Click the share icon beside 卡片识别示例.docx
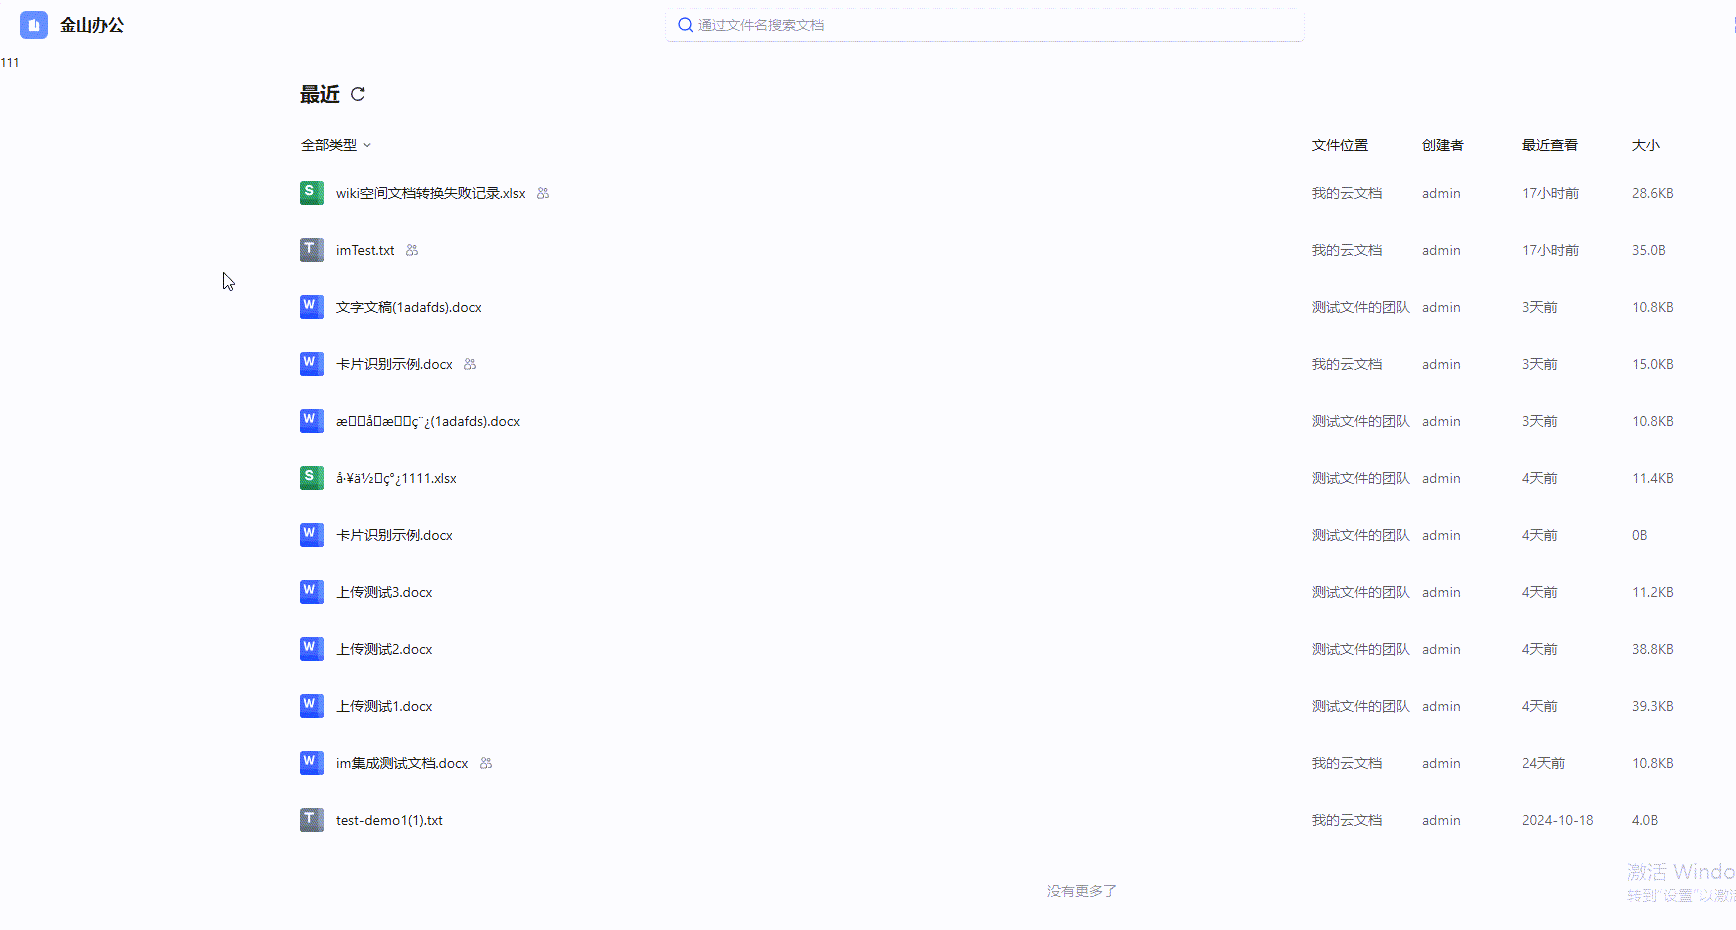The width and height of the screenshot is (1736, 930). tap(470, 364)
